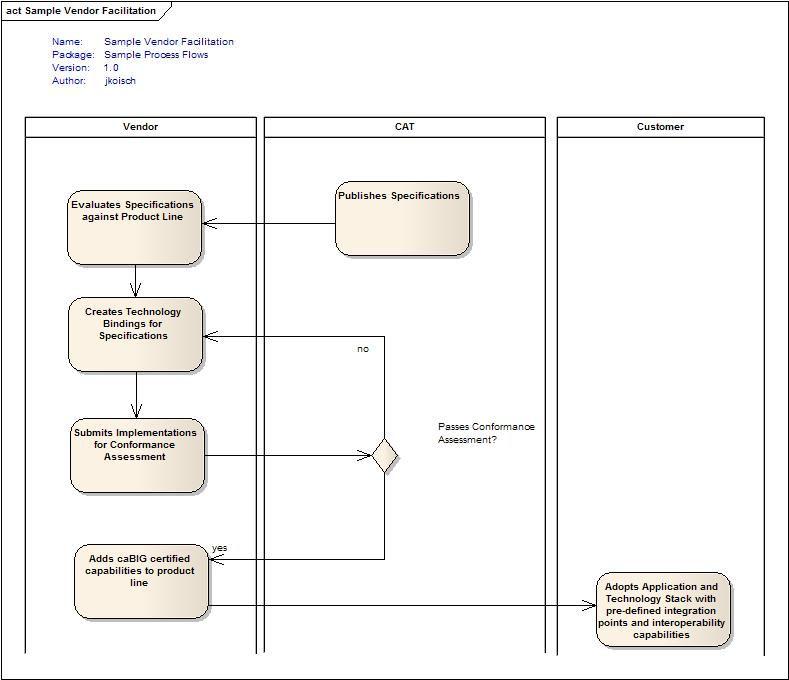Click the diagram name 'Sample Vendor Facilitation' text
The height and width of the screenshot is (680, 789).
[169, 42]
